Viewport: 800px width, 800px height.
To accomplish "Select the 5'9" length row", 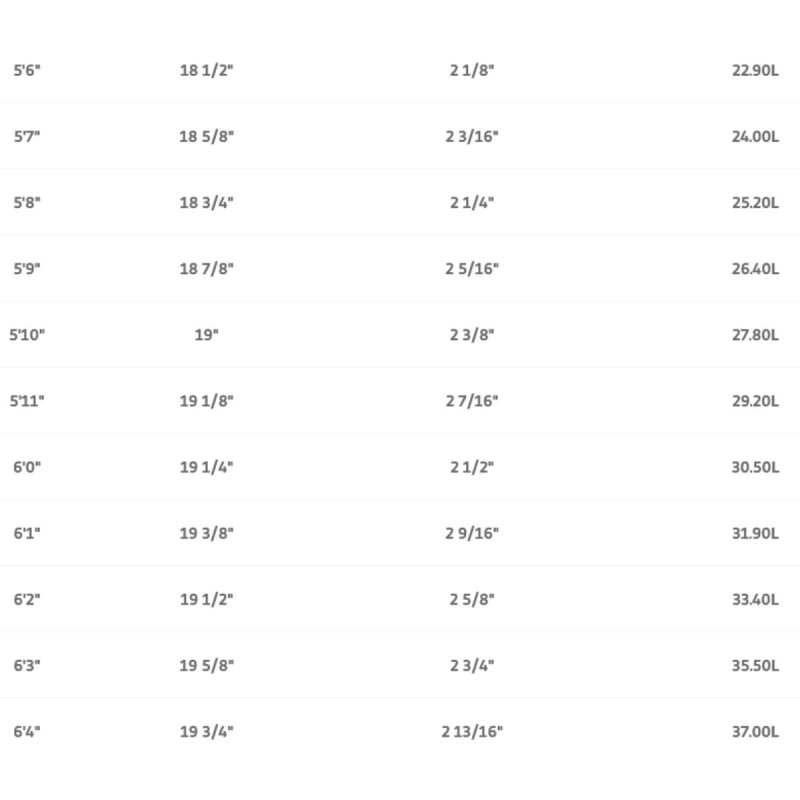I will pyautogui.click(x=27, y=268).
